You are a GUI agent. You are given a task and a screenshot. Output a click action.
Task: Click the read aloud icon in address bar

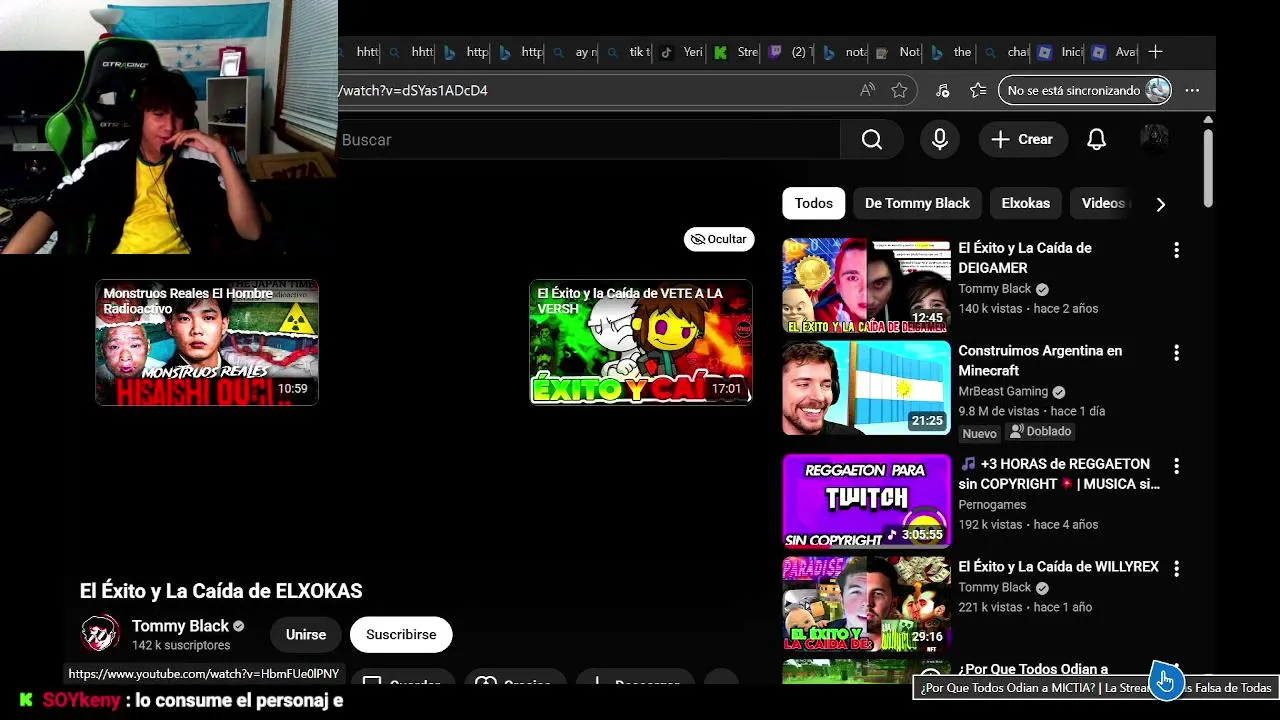tap(867, 90)
